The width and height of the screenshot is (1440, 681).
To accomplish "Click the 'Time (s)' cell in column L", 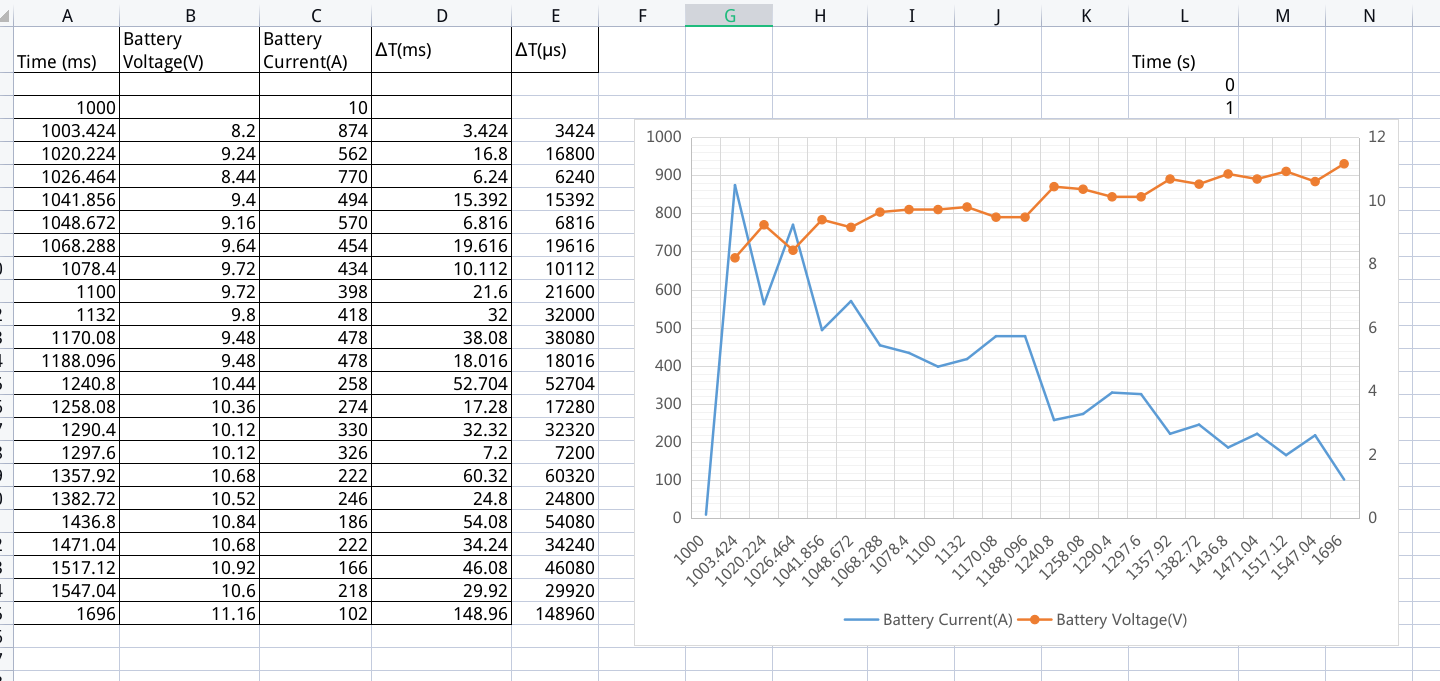I will (1184, 50).
